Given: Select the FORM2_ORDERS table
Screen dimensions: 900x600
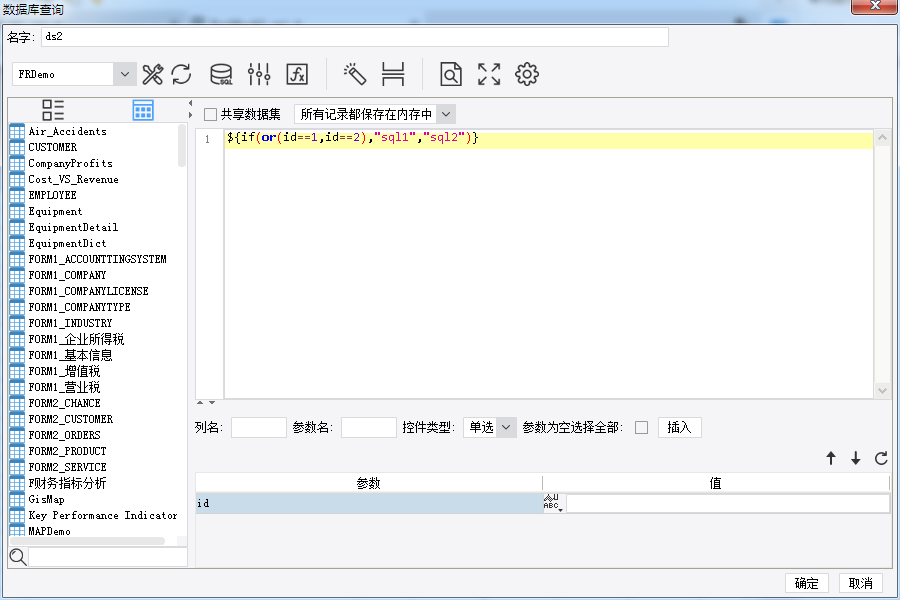Looking at the screenshot, I should click(64, 435).
